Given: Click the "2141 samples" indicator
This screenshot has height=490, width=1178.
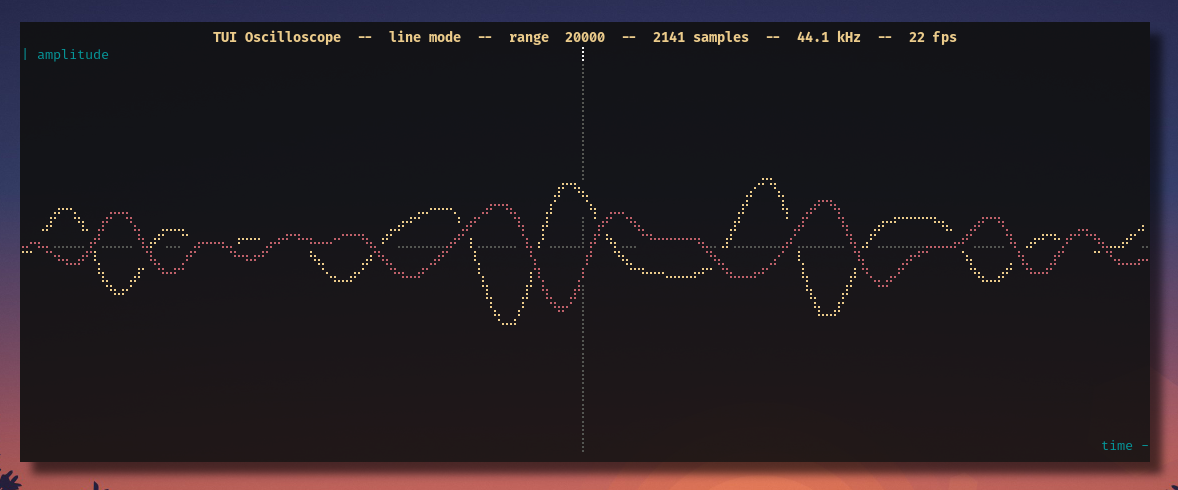Looking at the screenshot, I should [x=700, y=37].
